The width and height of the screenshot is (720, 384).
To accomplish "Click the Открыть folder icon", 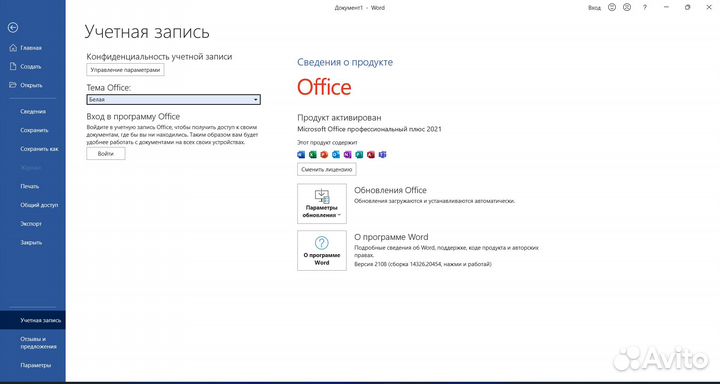I will tap(13, 85).
